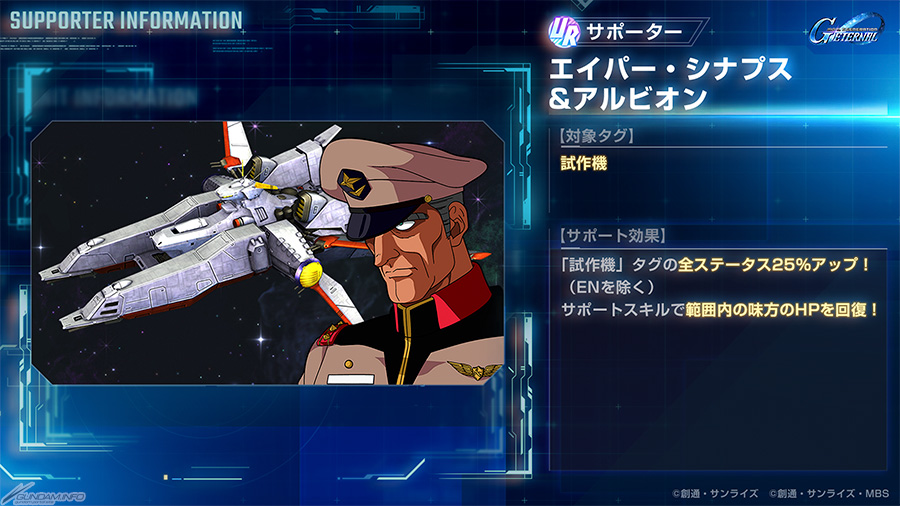Click the SUPPORTER INFORMATION header
The image size is (900, 506).
126,21
